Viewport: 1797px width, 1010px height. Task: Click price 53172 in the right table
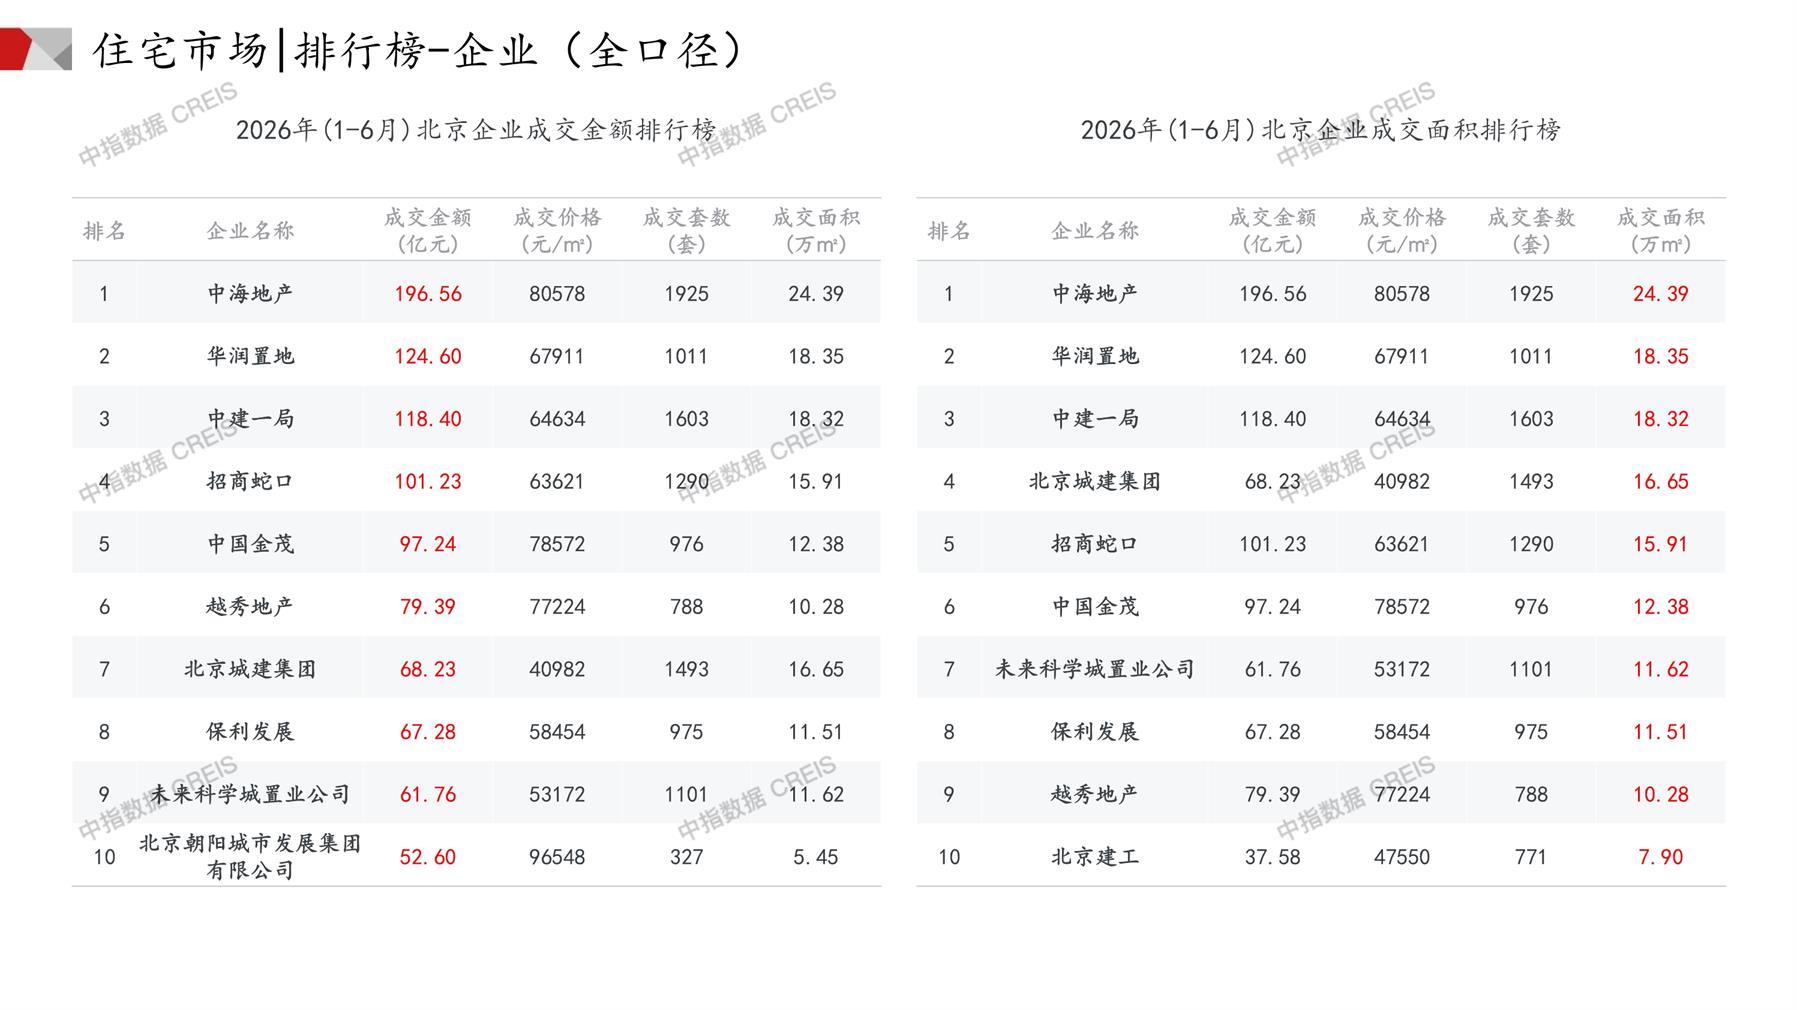(x=1402, y=669)
